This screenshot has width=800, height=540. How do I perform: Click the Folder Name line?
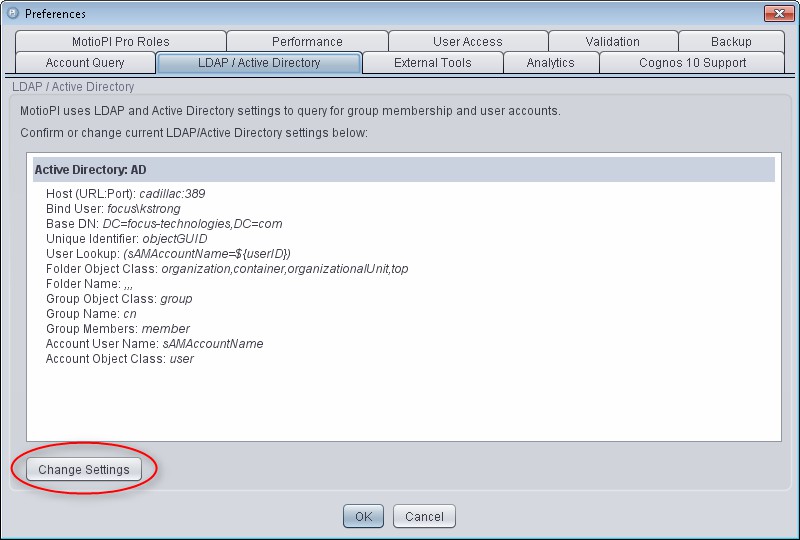[89, 284]
